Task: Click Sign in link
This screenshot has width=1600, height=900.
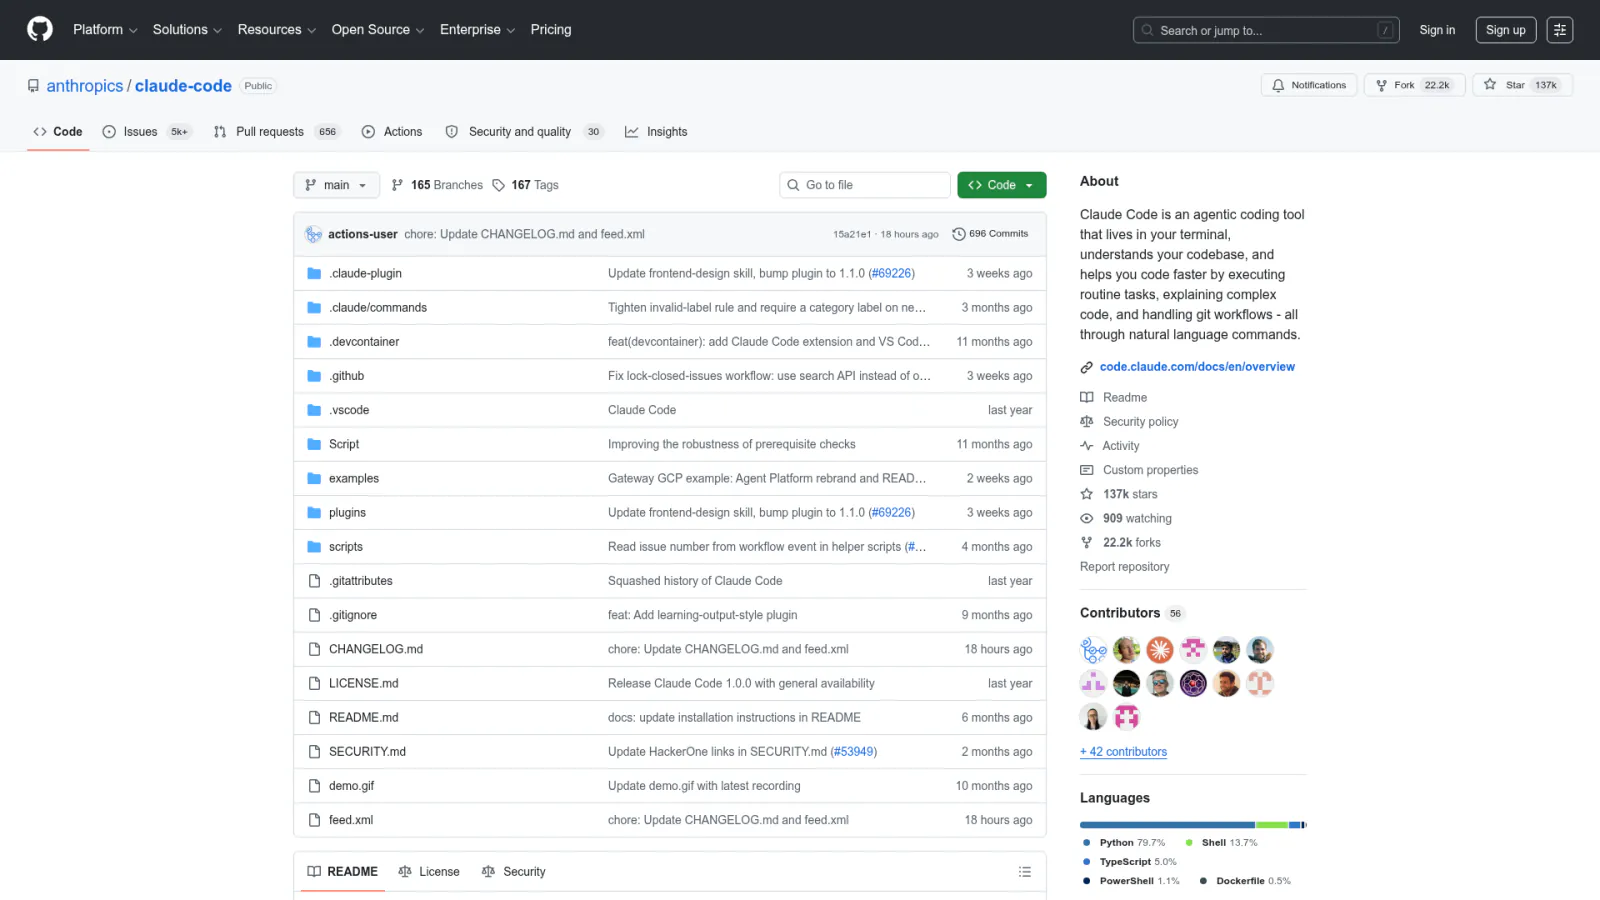Action: click(x=1437, y=30)
